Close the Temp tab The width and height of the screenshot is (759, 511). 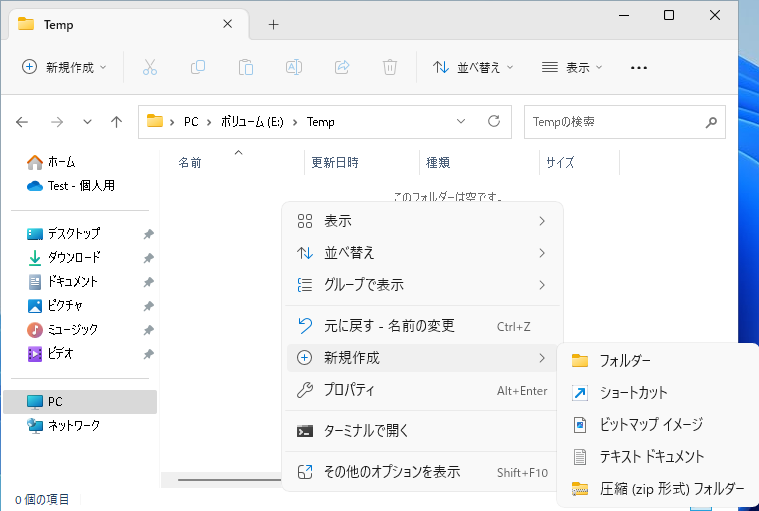tap(228, 24)
